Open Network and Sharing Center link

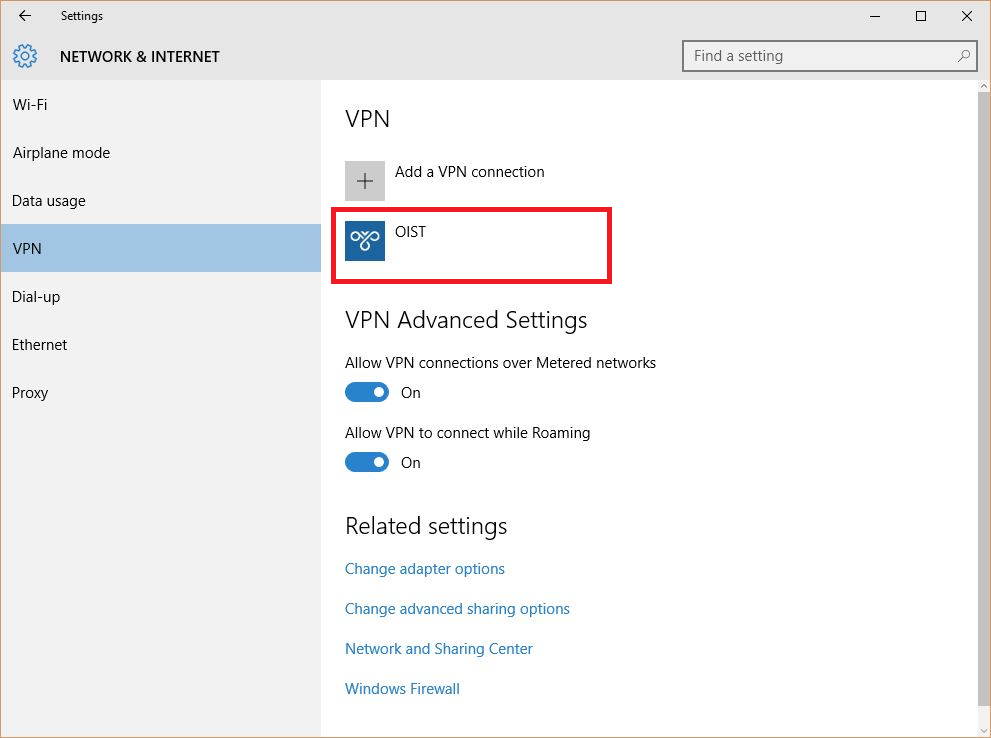tap(439, 649)
